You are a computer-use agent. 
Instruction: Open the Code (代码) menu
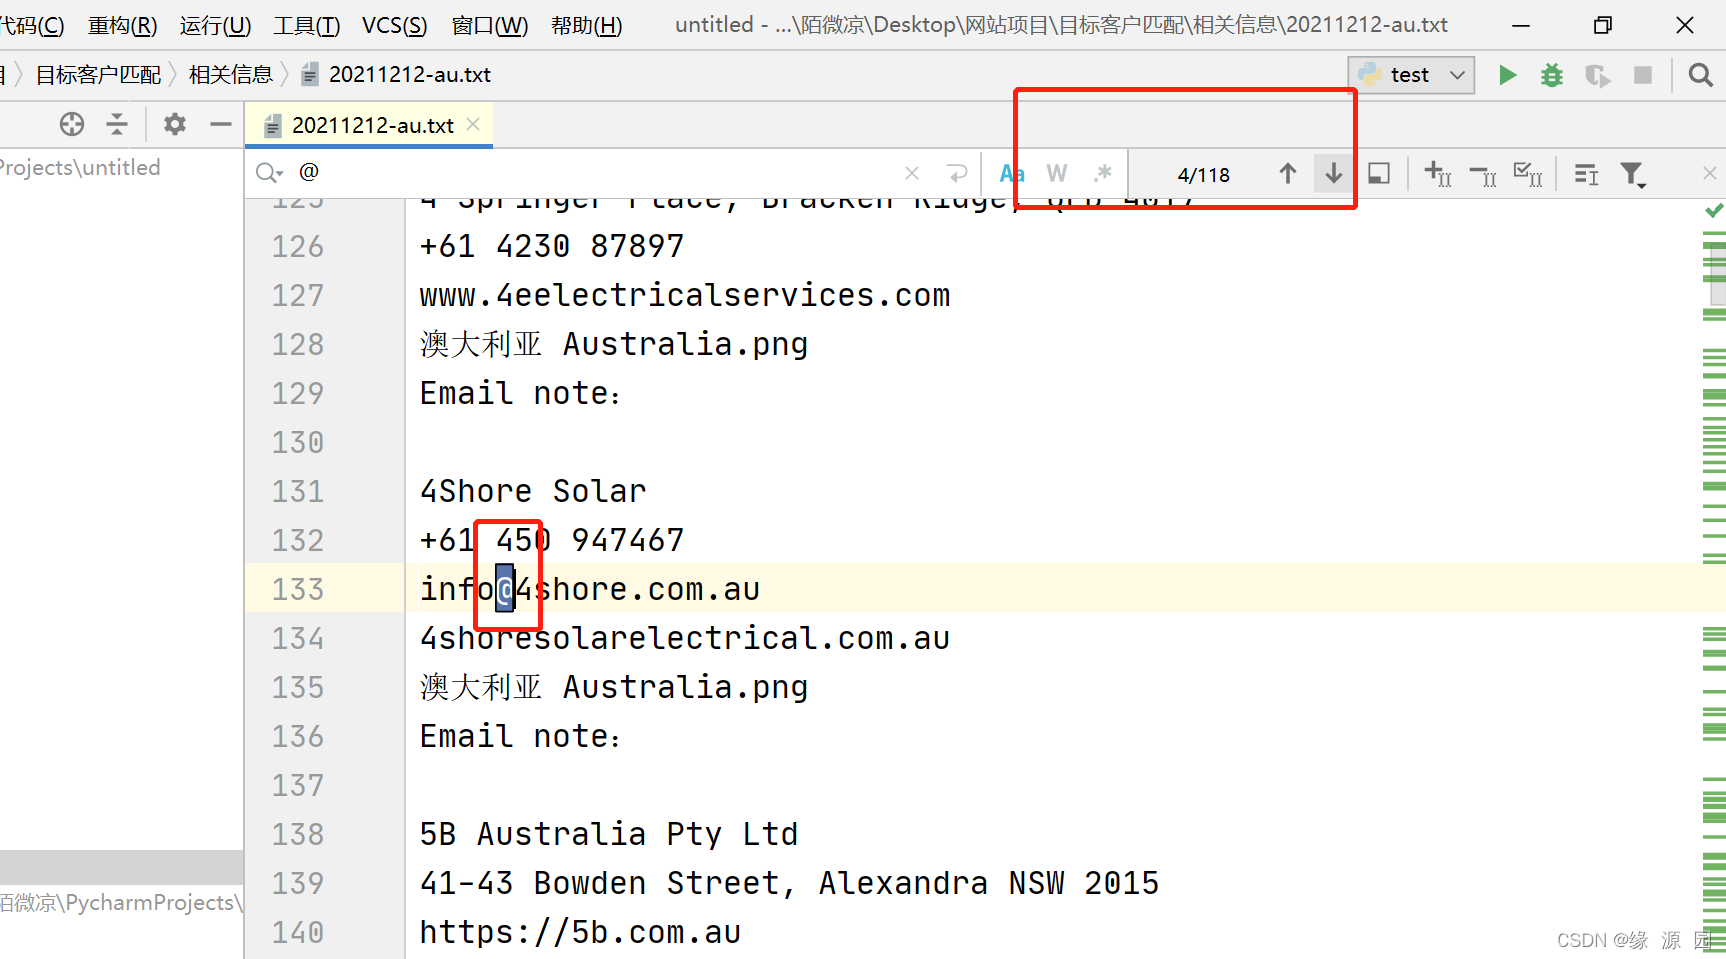[32, 25]
